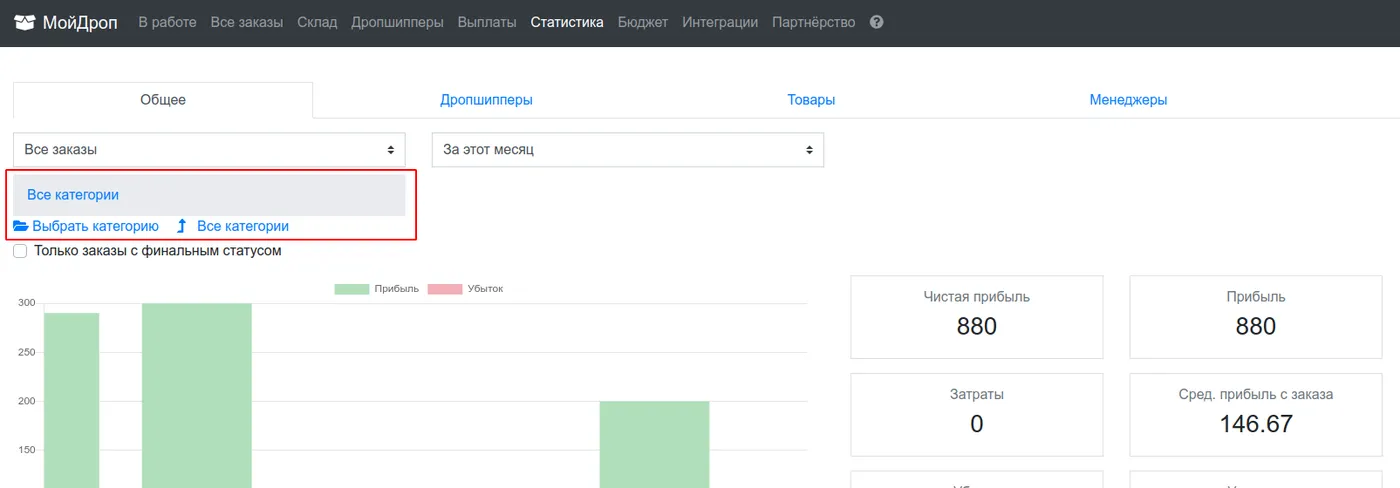Toggle the green Прибыль legend swatch
Screen dimensions: 1400x488
coord(351,289)
